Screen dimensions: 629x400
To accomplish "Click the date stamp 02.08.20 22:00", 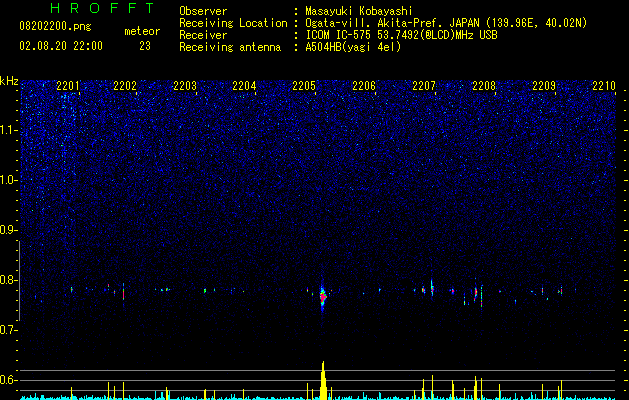I will point(61,46).
